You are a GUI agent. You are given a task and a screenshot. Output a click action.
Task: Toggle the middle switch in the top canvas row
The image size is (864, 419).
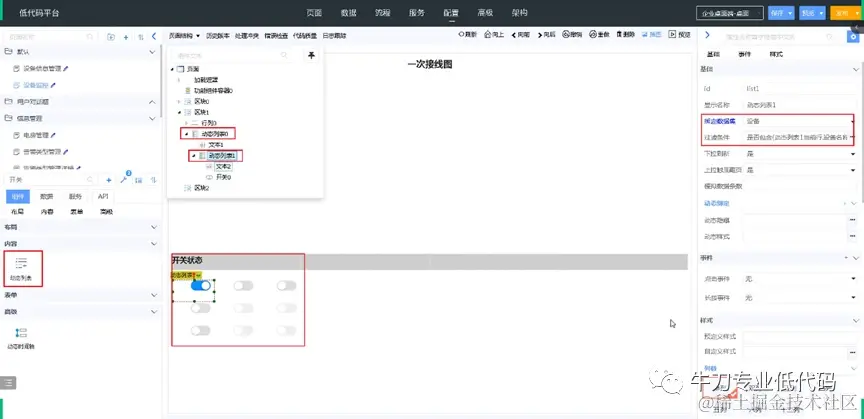tap(243, 286)
